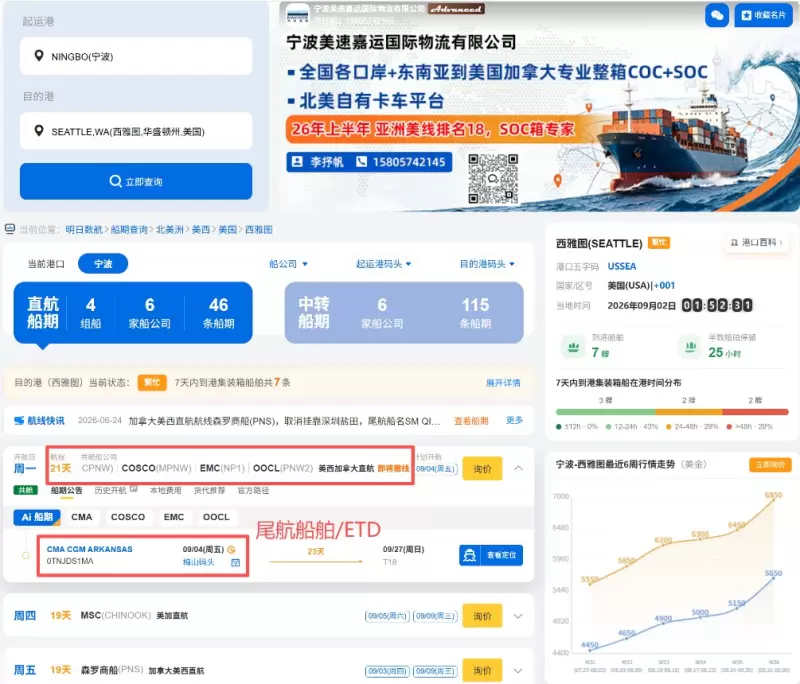Open the 船公司 filter dropdown
Screen dimensions: 800x684
288,264
